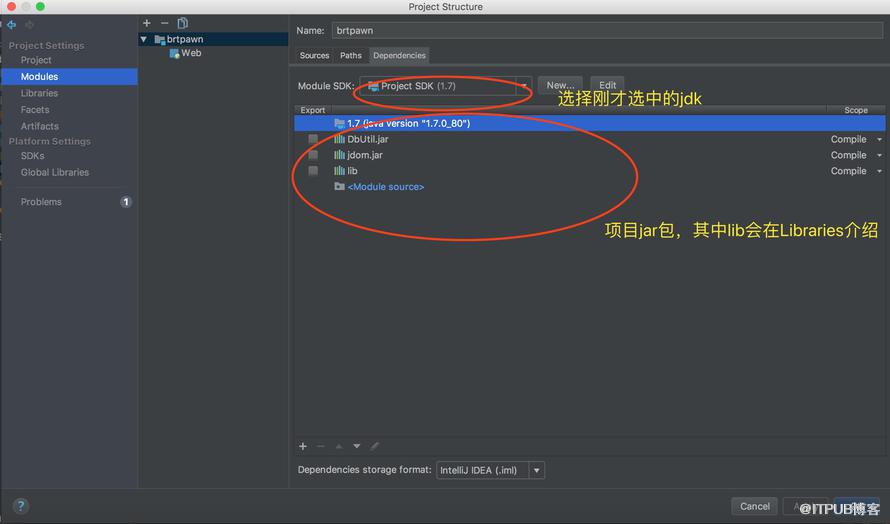Move dependency down arrow icon

pyautogui.click(x=356, y=446)
